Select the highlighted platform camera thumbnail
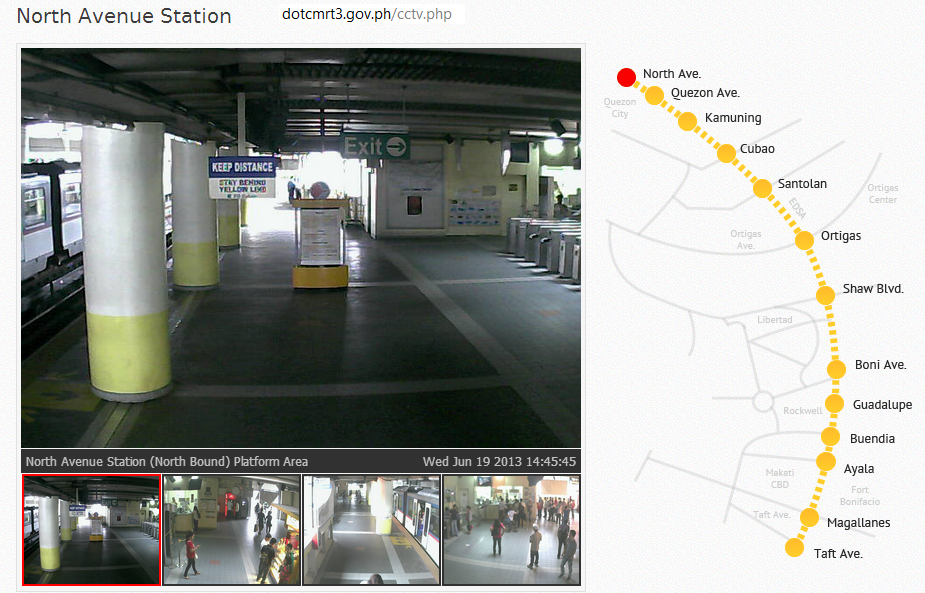Screen dimensions: 925x593 (90, 528)
